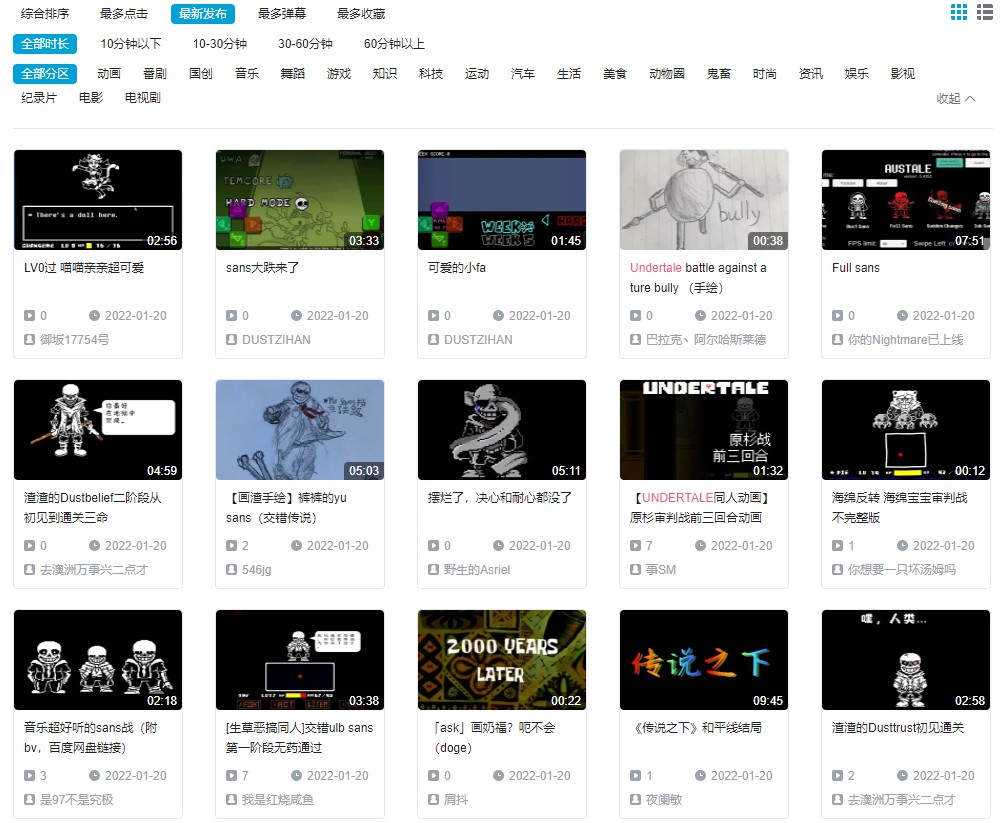Open thumbnail of 海绵反转 海绵宝宝审判战 video
Viewport: 1007px width, 823px height.
pos(906,430)
